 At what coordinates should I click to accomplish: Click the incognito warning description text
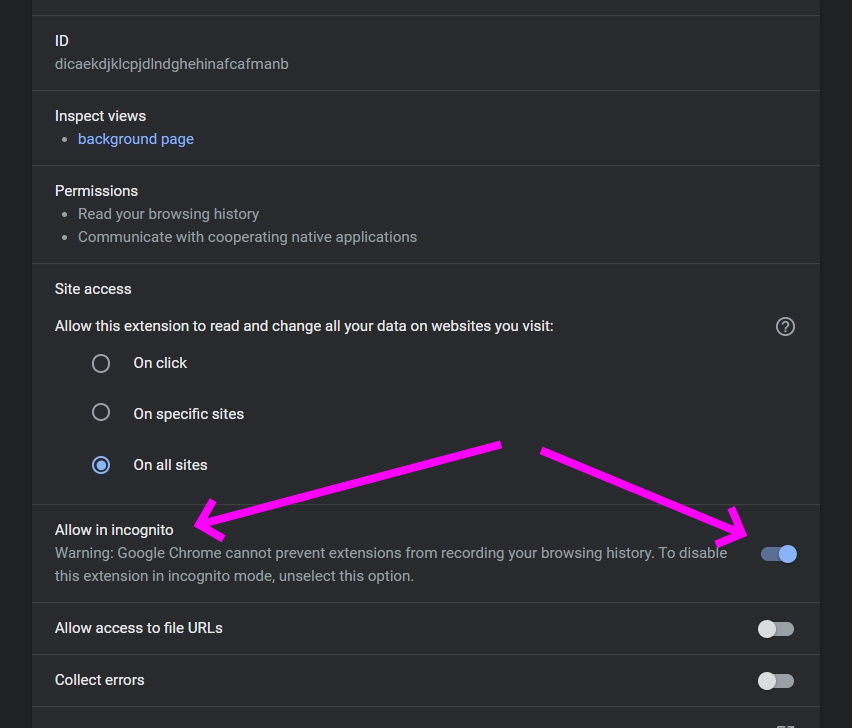tap(391, 564)
